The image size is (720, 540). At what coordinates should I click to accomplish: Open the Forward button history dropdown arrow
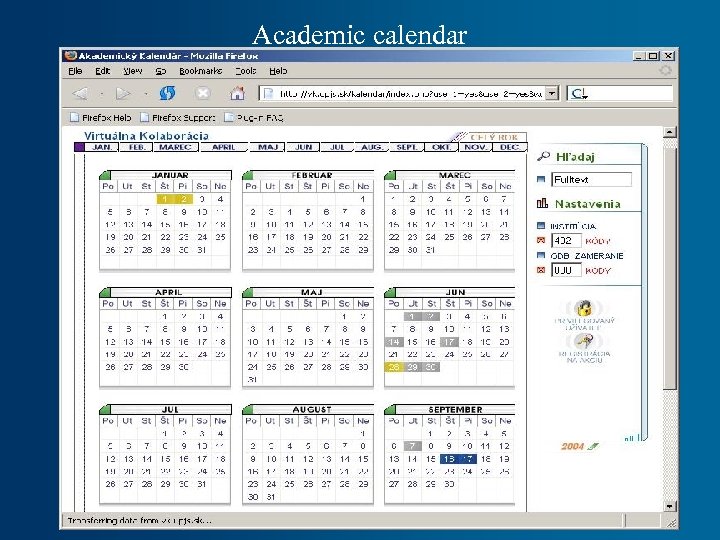146,94
